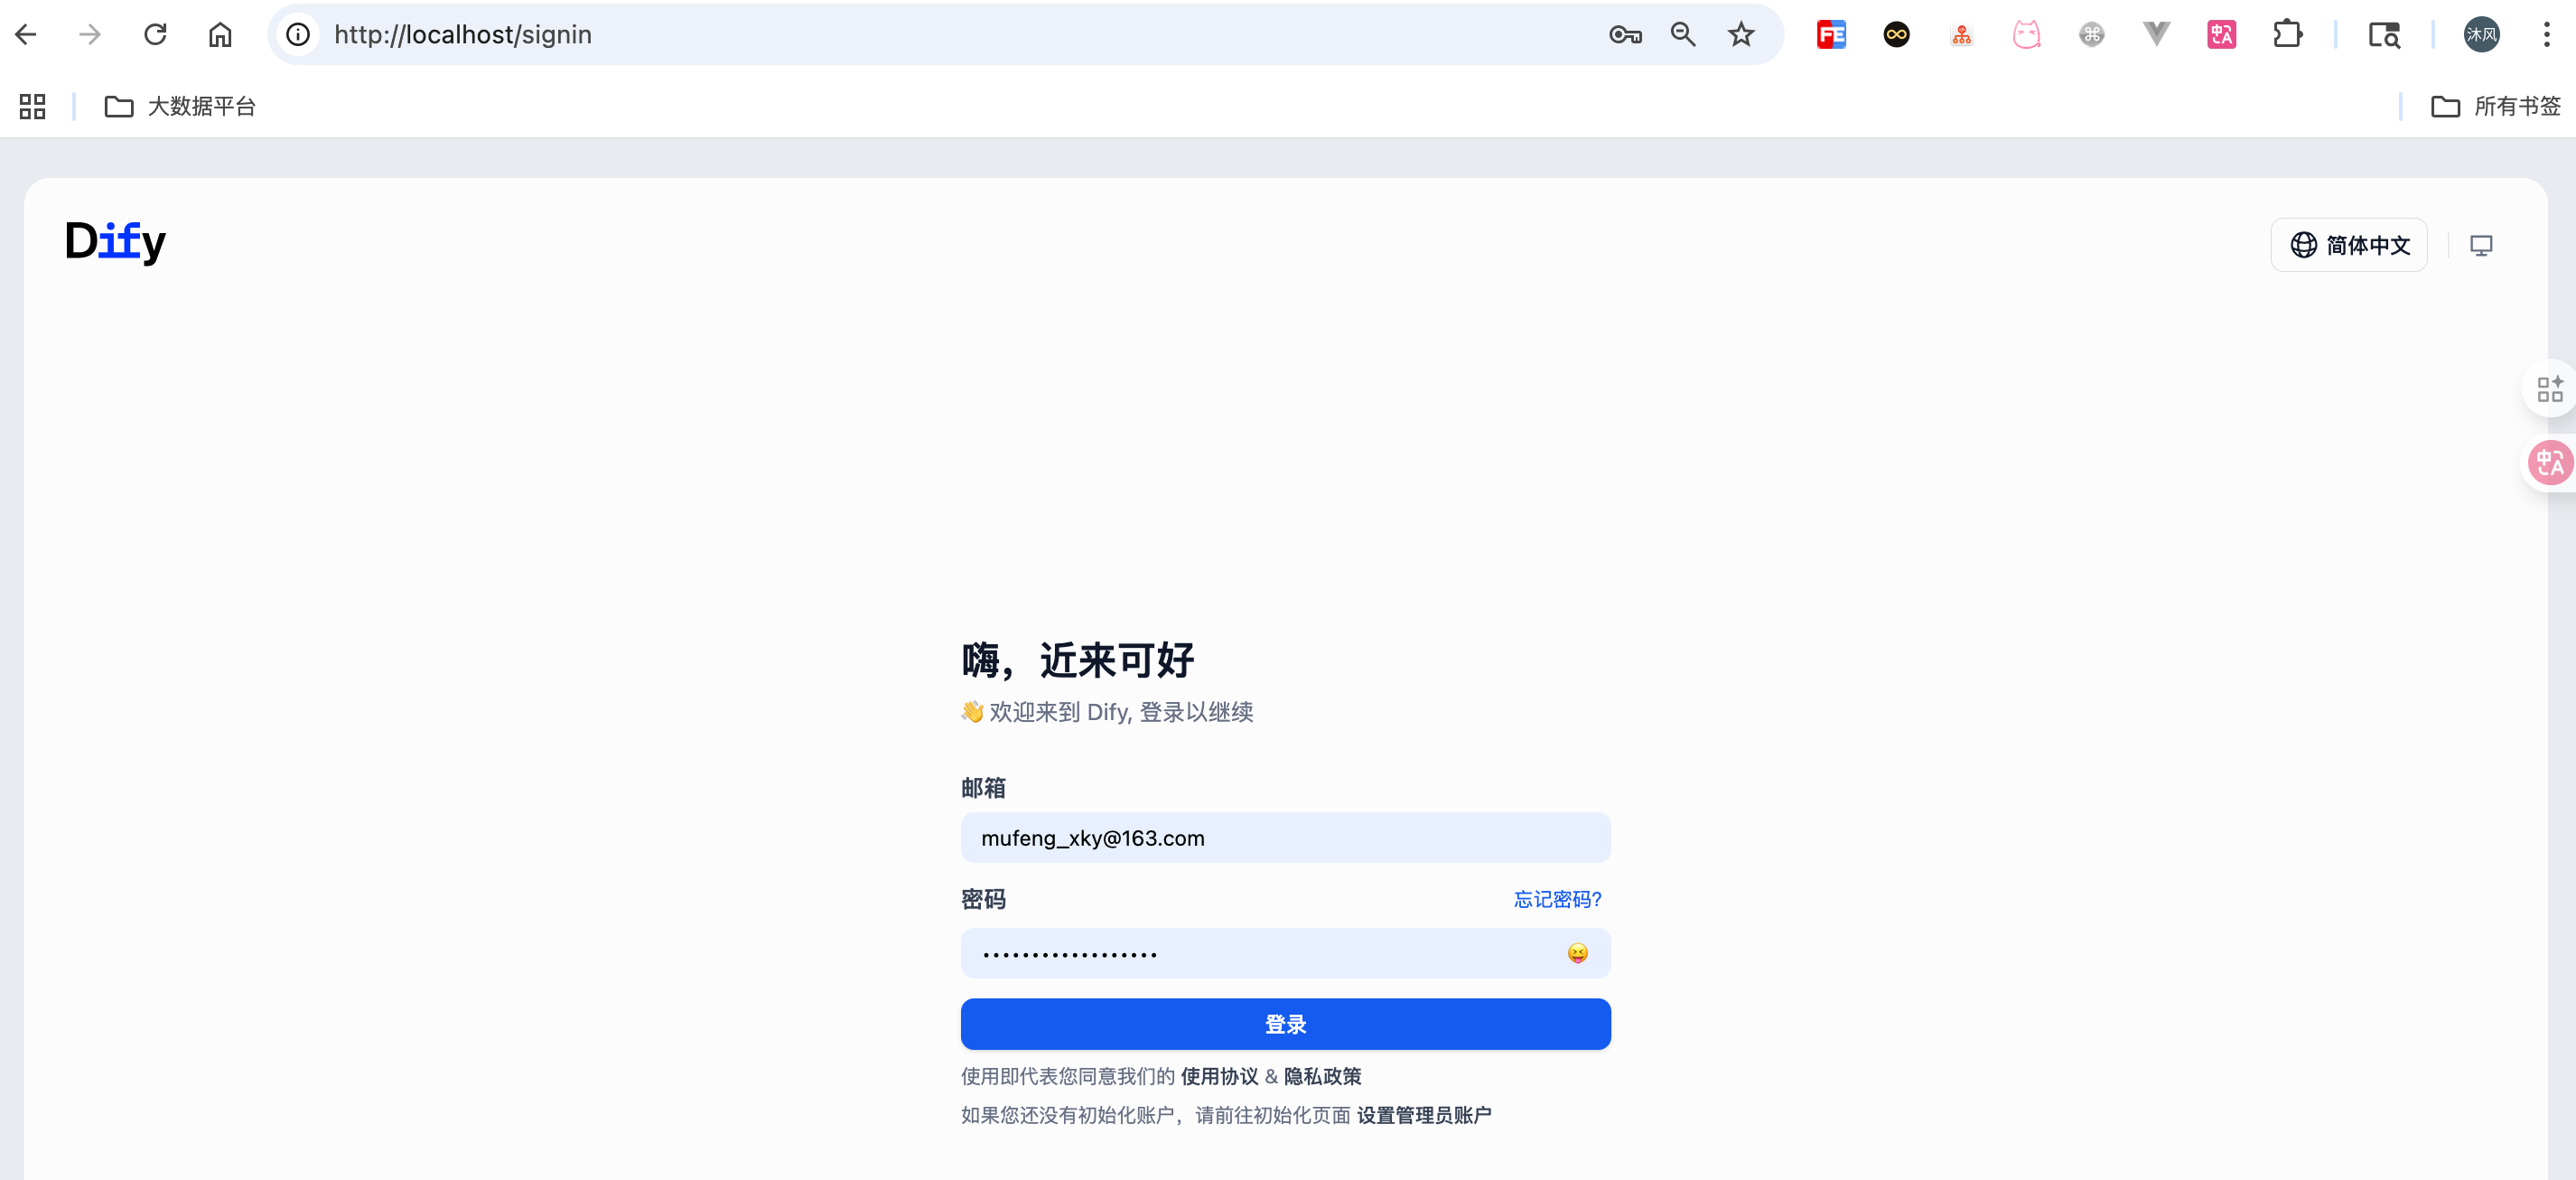The image size is (2576, 1180).
Task: Click inside the 邮箱 email input field
Action: pyautogui.click(x=1284, y=838)
